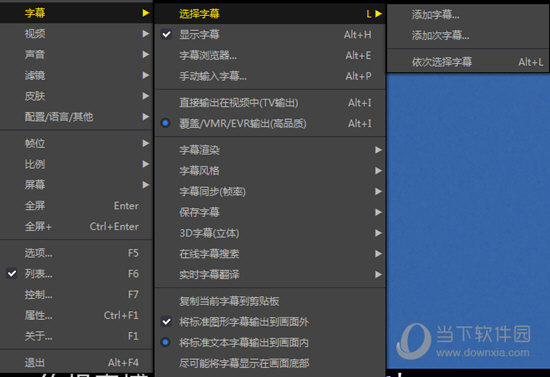This screenshot has width=550, height=377.
Task: Open 配置/语言/其他 submenu
Action: tap(76, 116)
